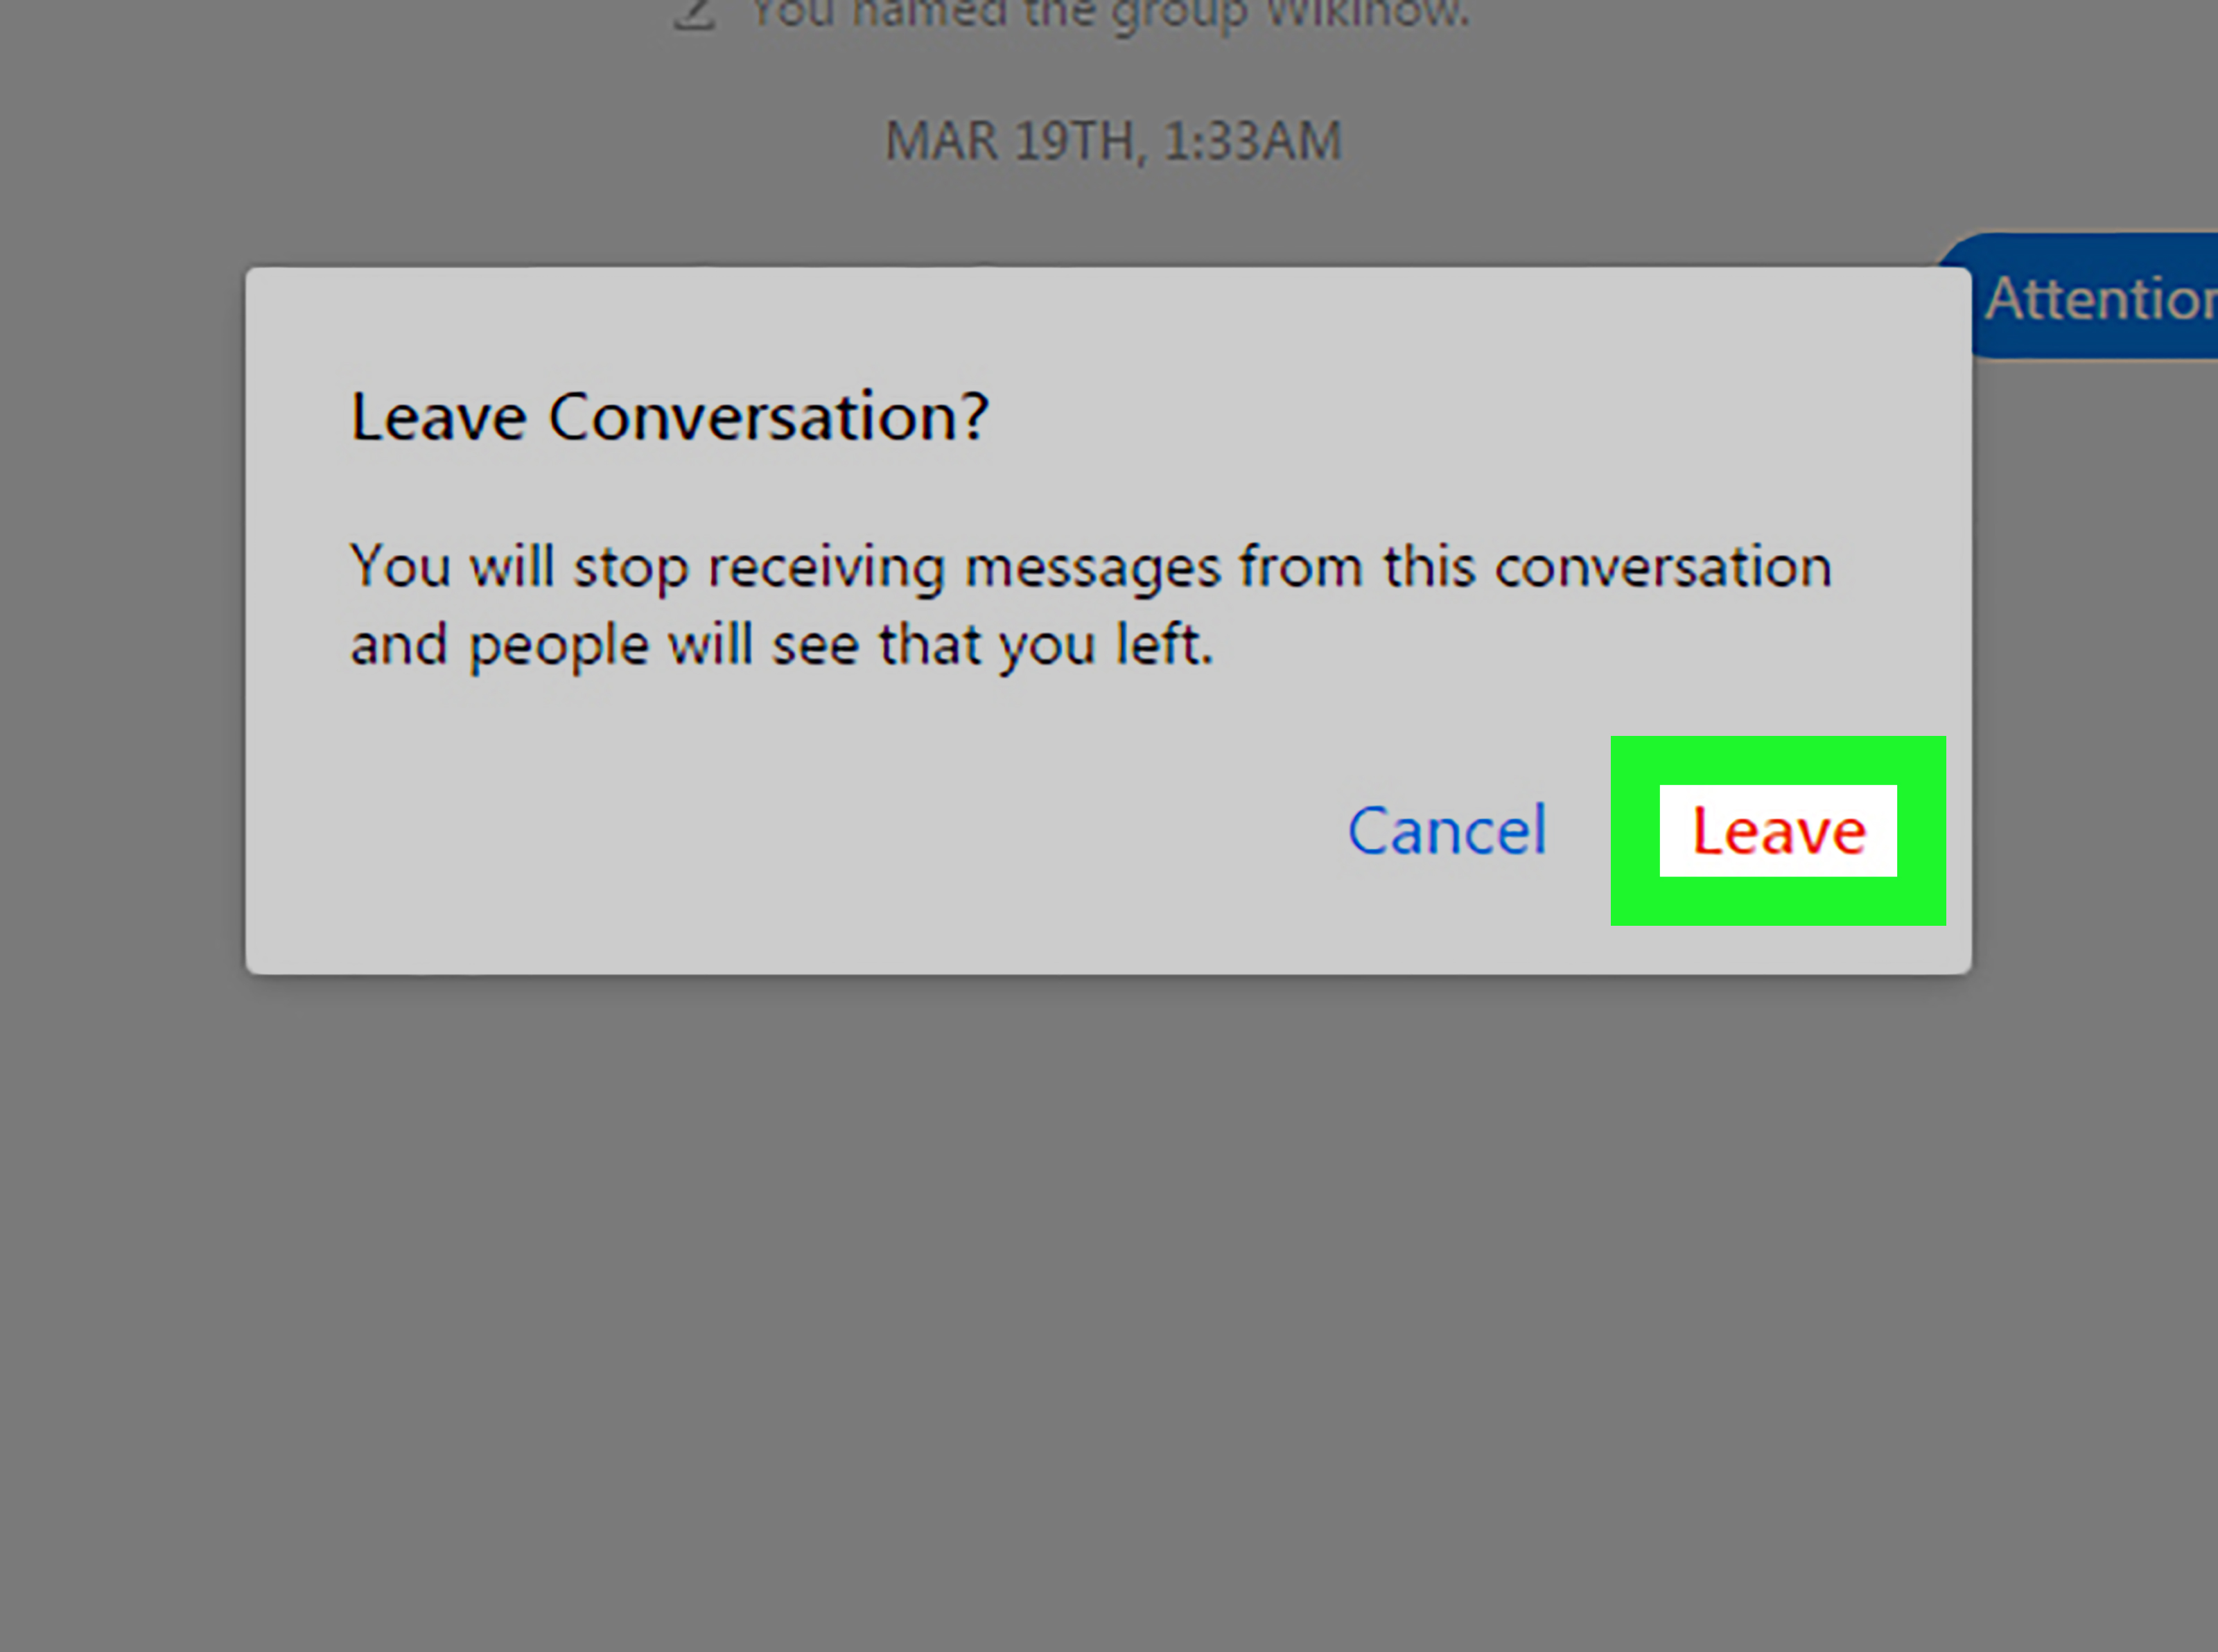Click the "You will stop receiving messages" line
Image resolution: width=2218 pixels, height=1652 pixels.
pos(1090,568)
